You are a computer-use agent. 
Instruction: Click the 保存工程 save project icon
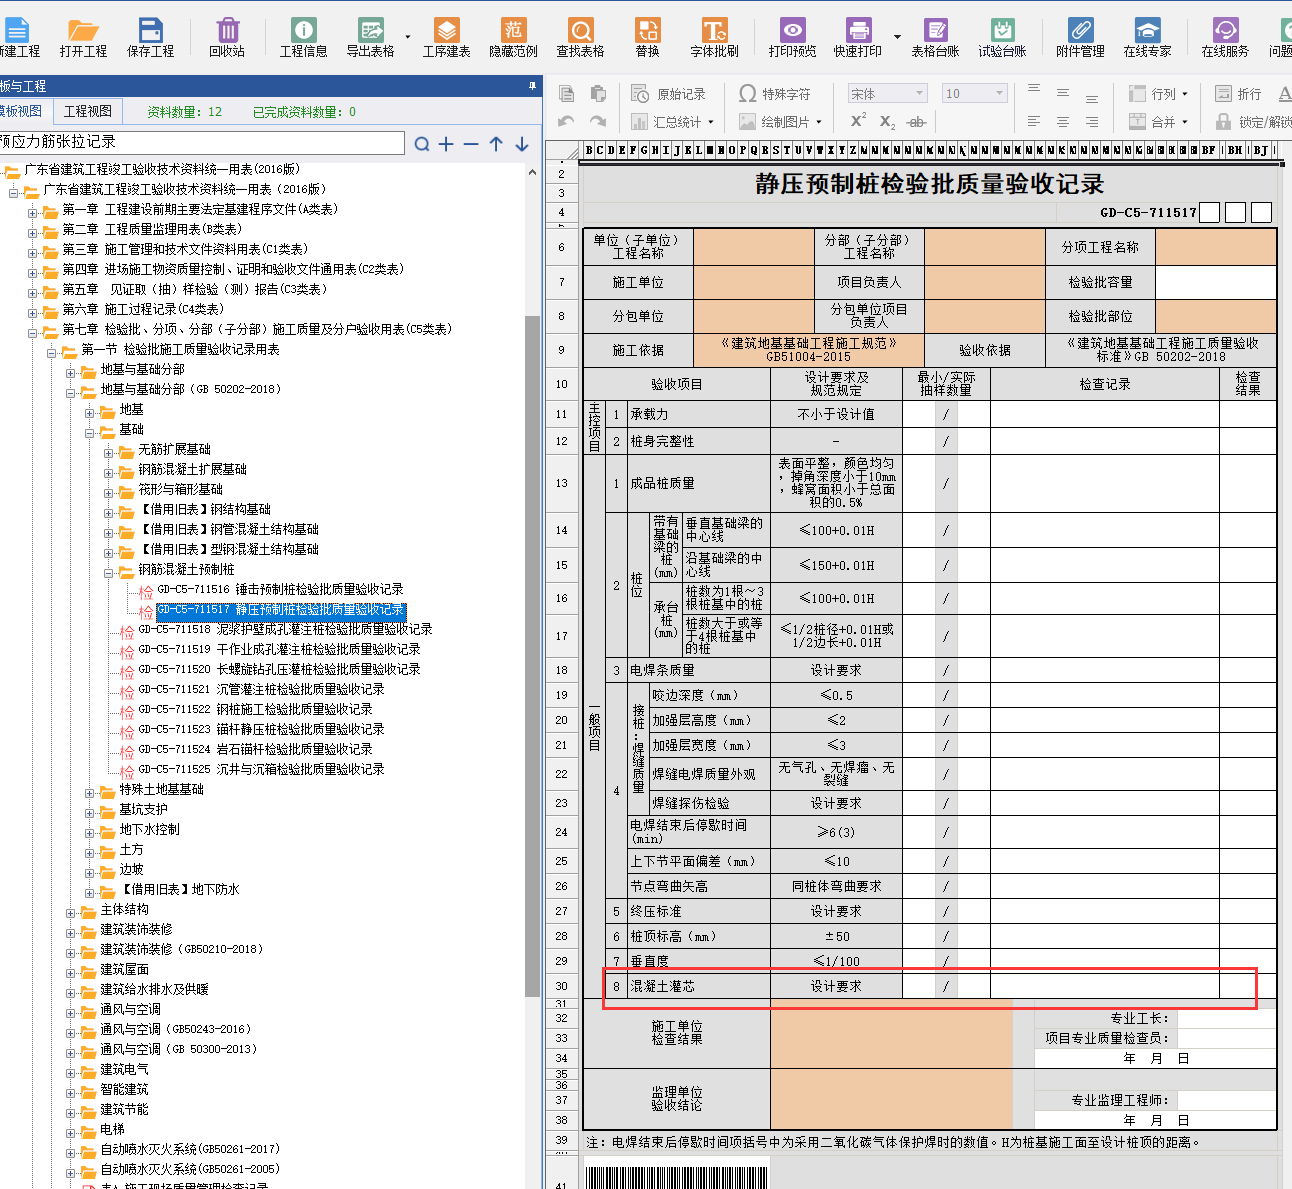pyautogui.click(x=150, y=38)
